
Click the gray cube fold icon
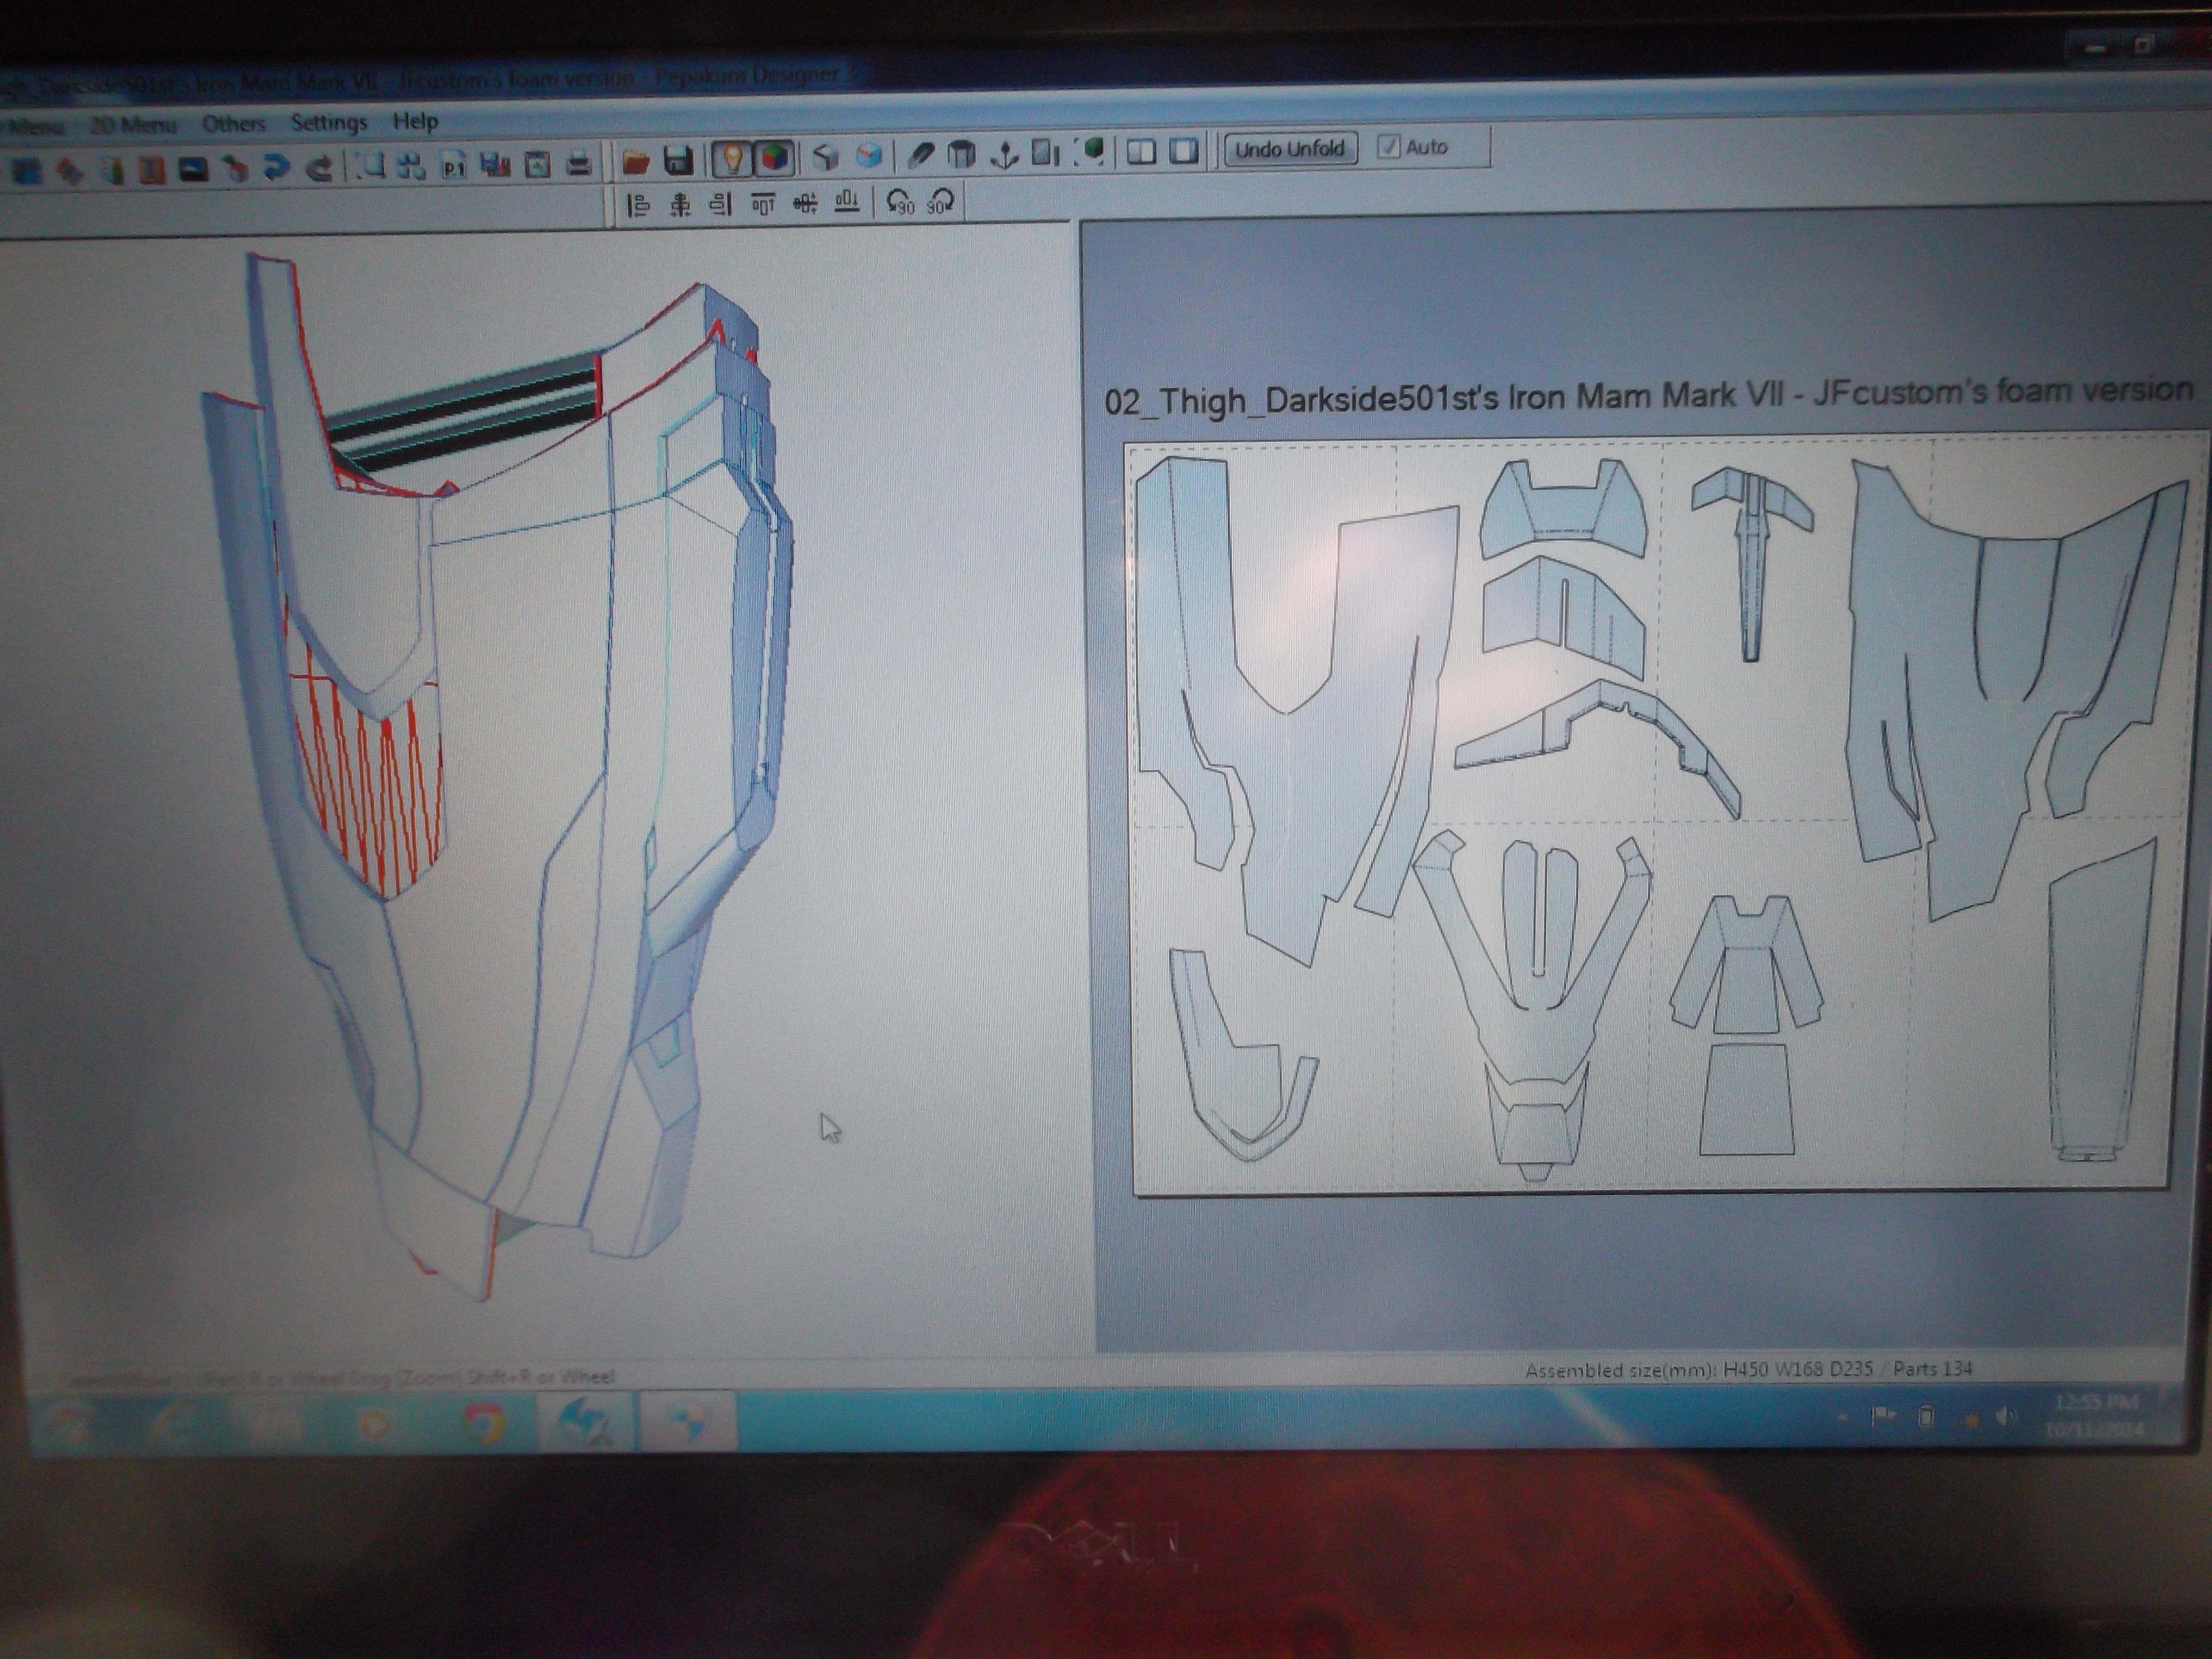pos(825,156)
